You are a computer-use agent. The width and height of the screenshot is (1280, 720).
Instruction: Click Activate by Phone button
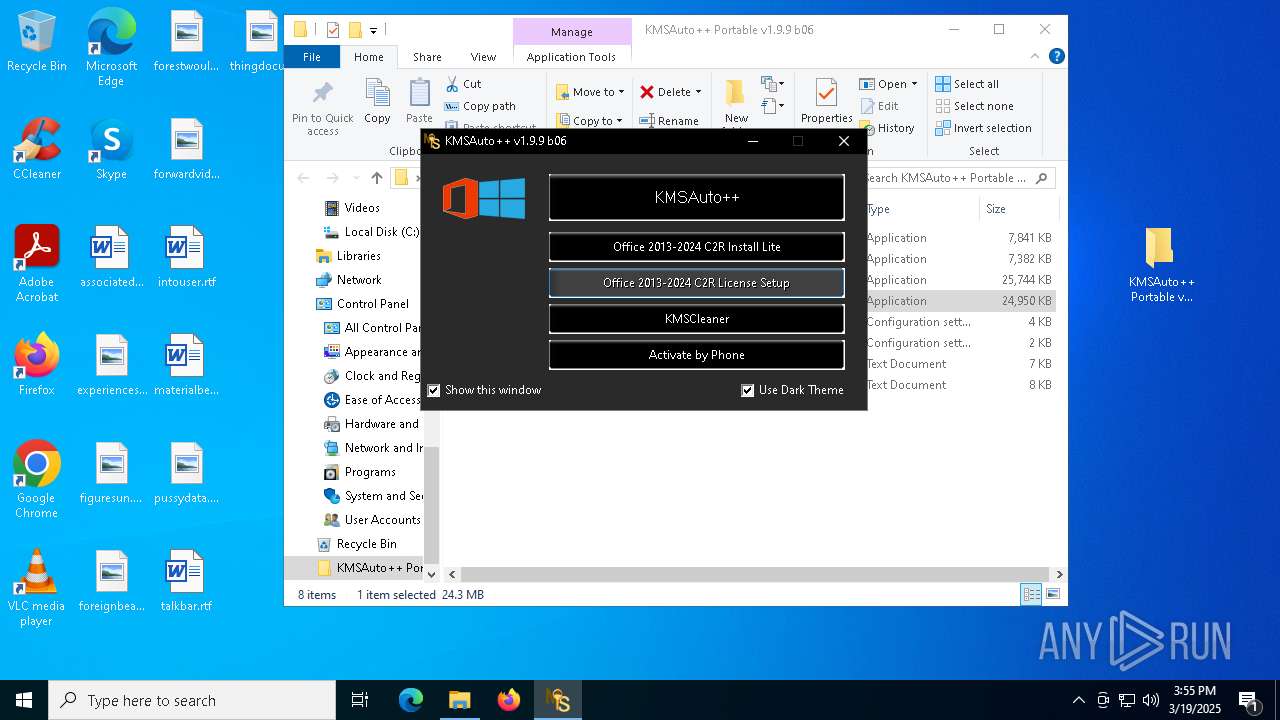click(x=697, y=355)
